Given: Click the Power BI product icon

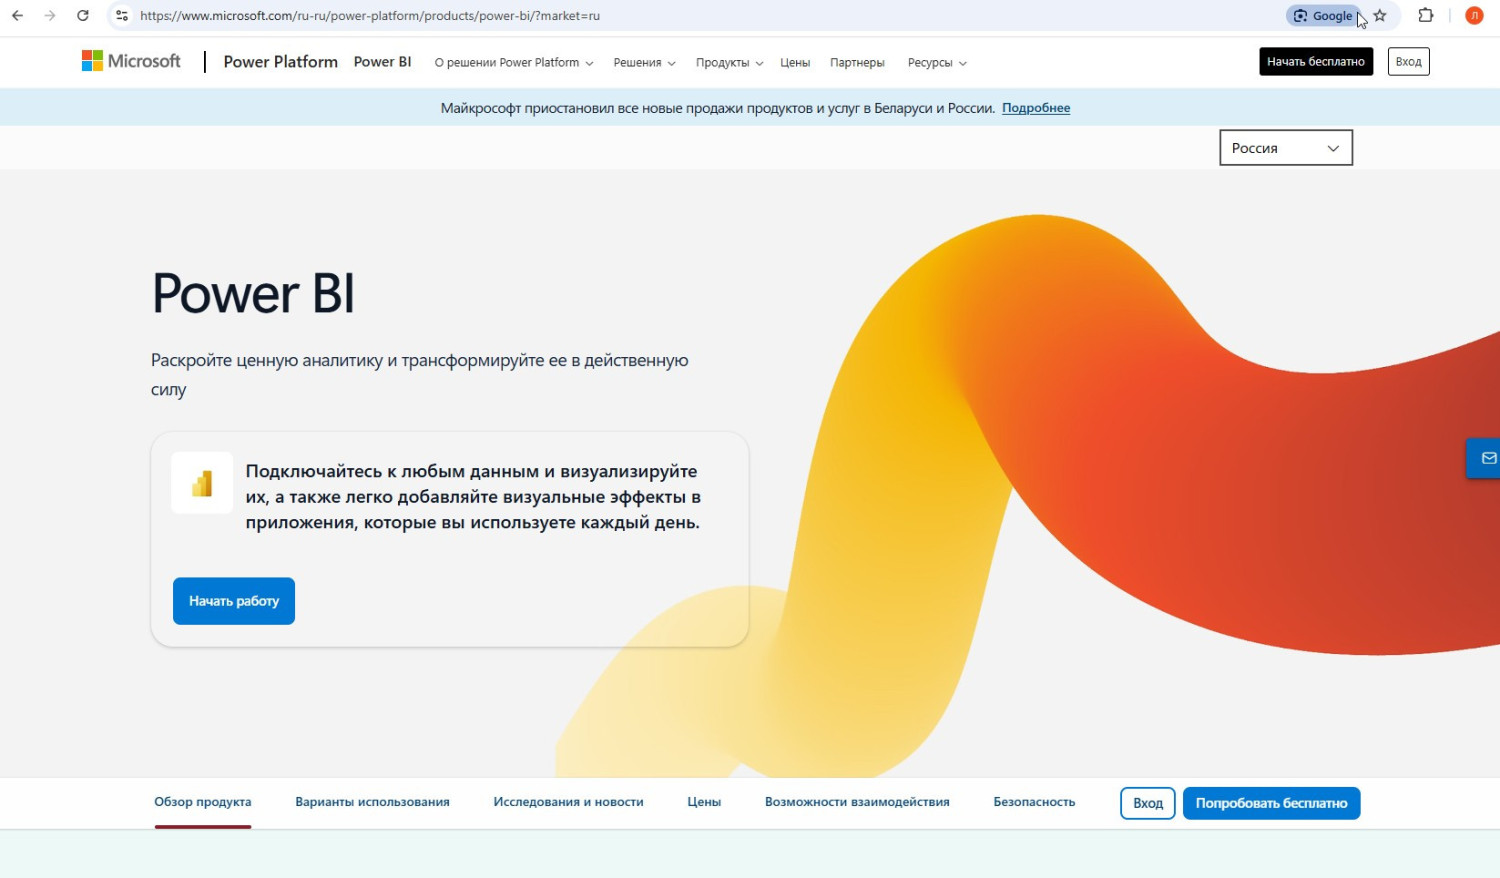Looking at the screenshot, I should (x=202, y=483).
